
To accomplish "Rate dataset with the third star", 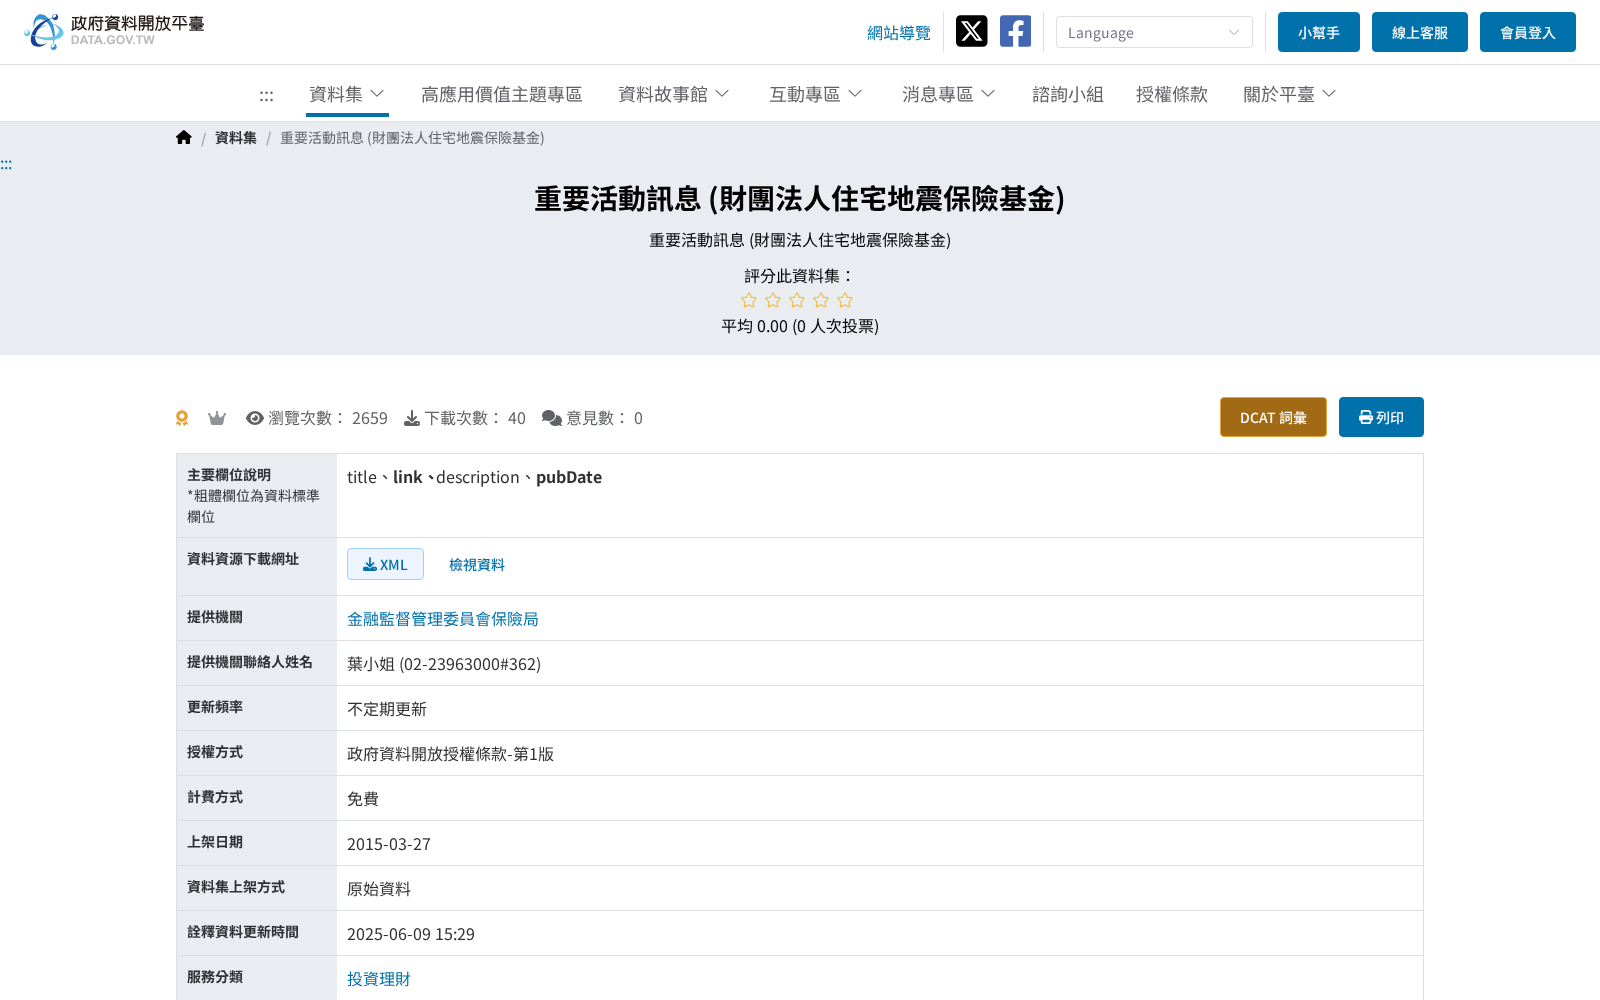I will point(797,300).
